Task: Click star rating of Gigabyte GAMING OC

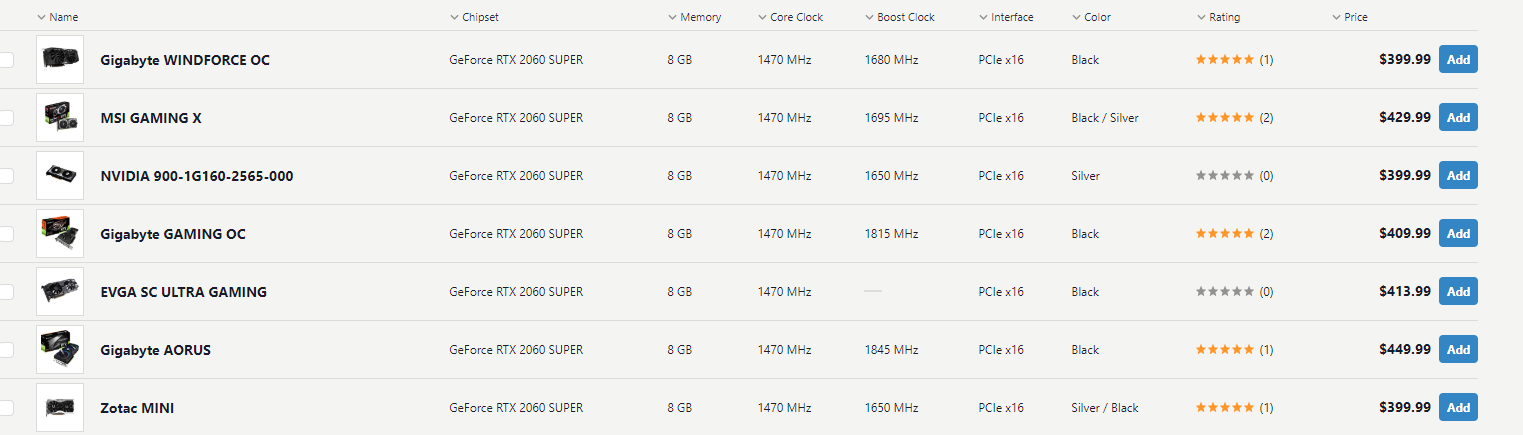Action: pos(1225,234)
